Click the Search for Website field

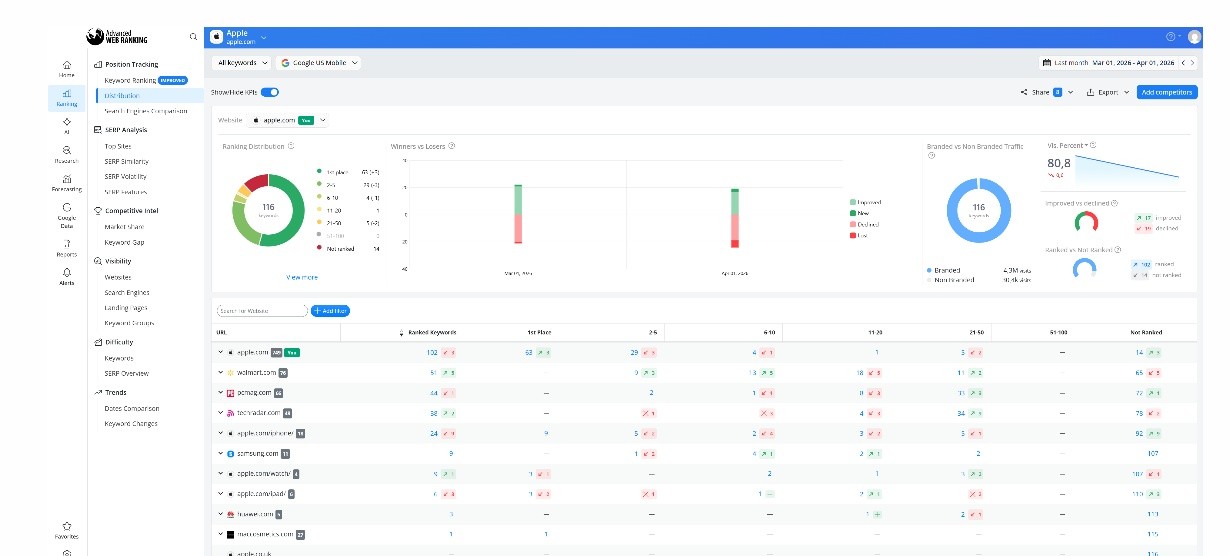pos(262,311)
